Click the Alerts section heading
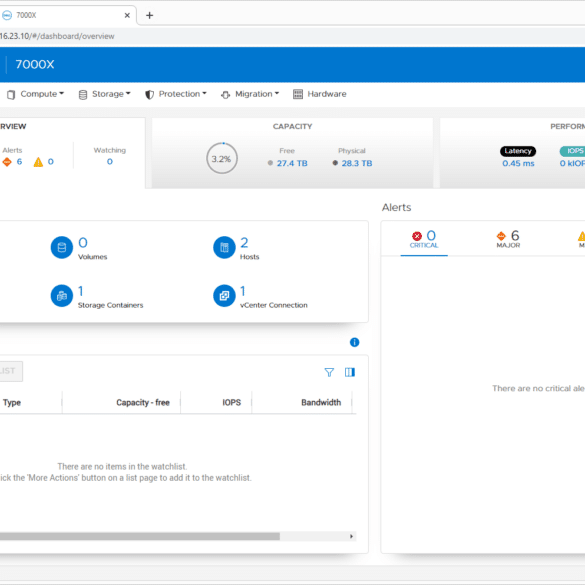Image resolution: width=585 pixels, height=585 pixels. pos(396,207)
